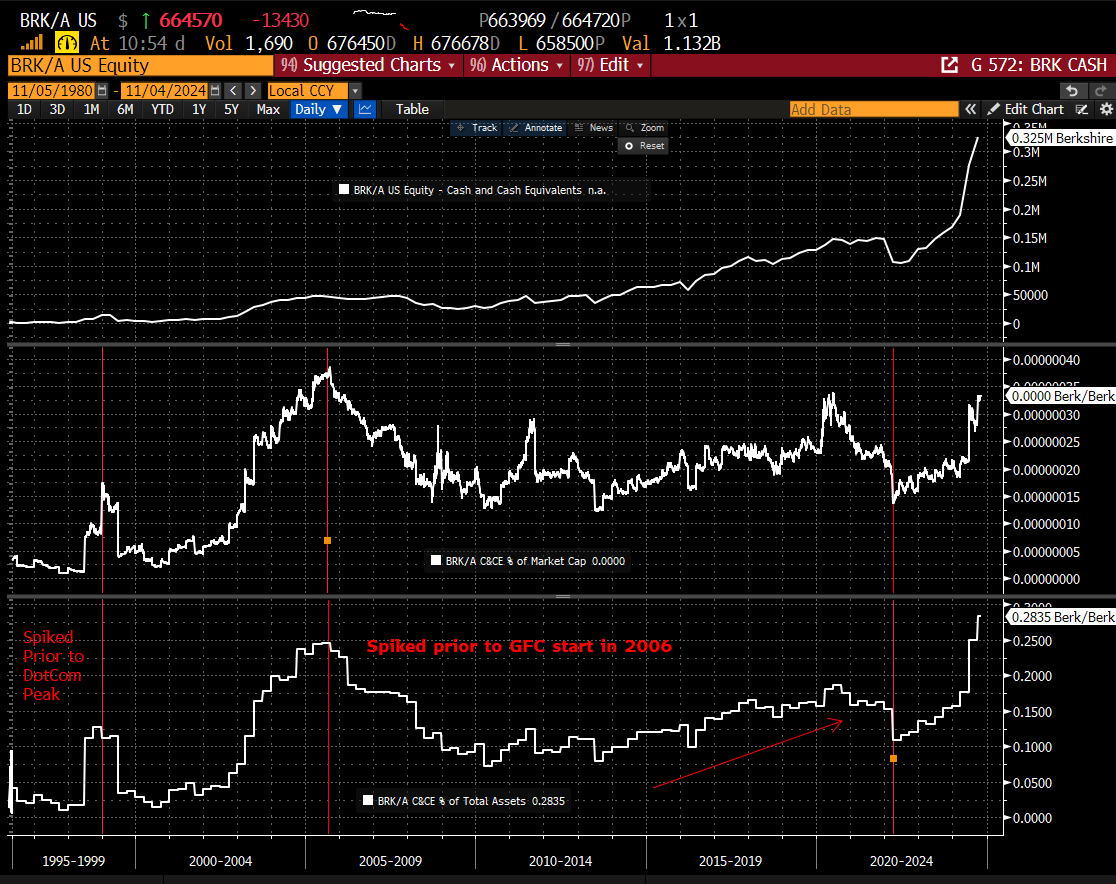This screenshot has width=1116, height=884.
Task: Select the 5Y range tab
Action: (231, 110)
